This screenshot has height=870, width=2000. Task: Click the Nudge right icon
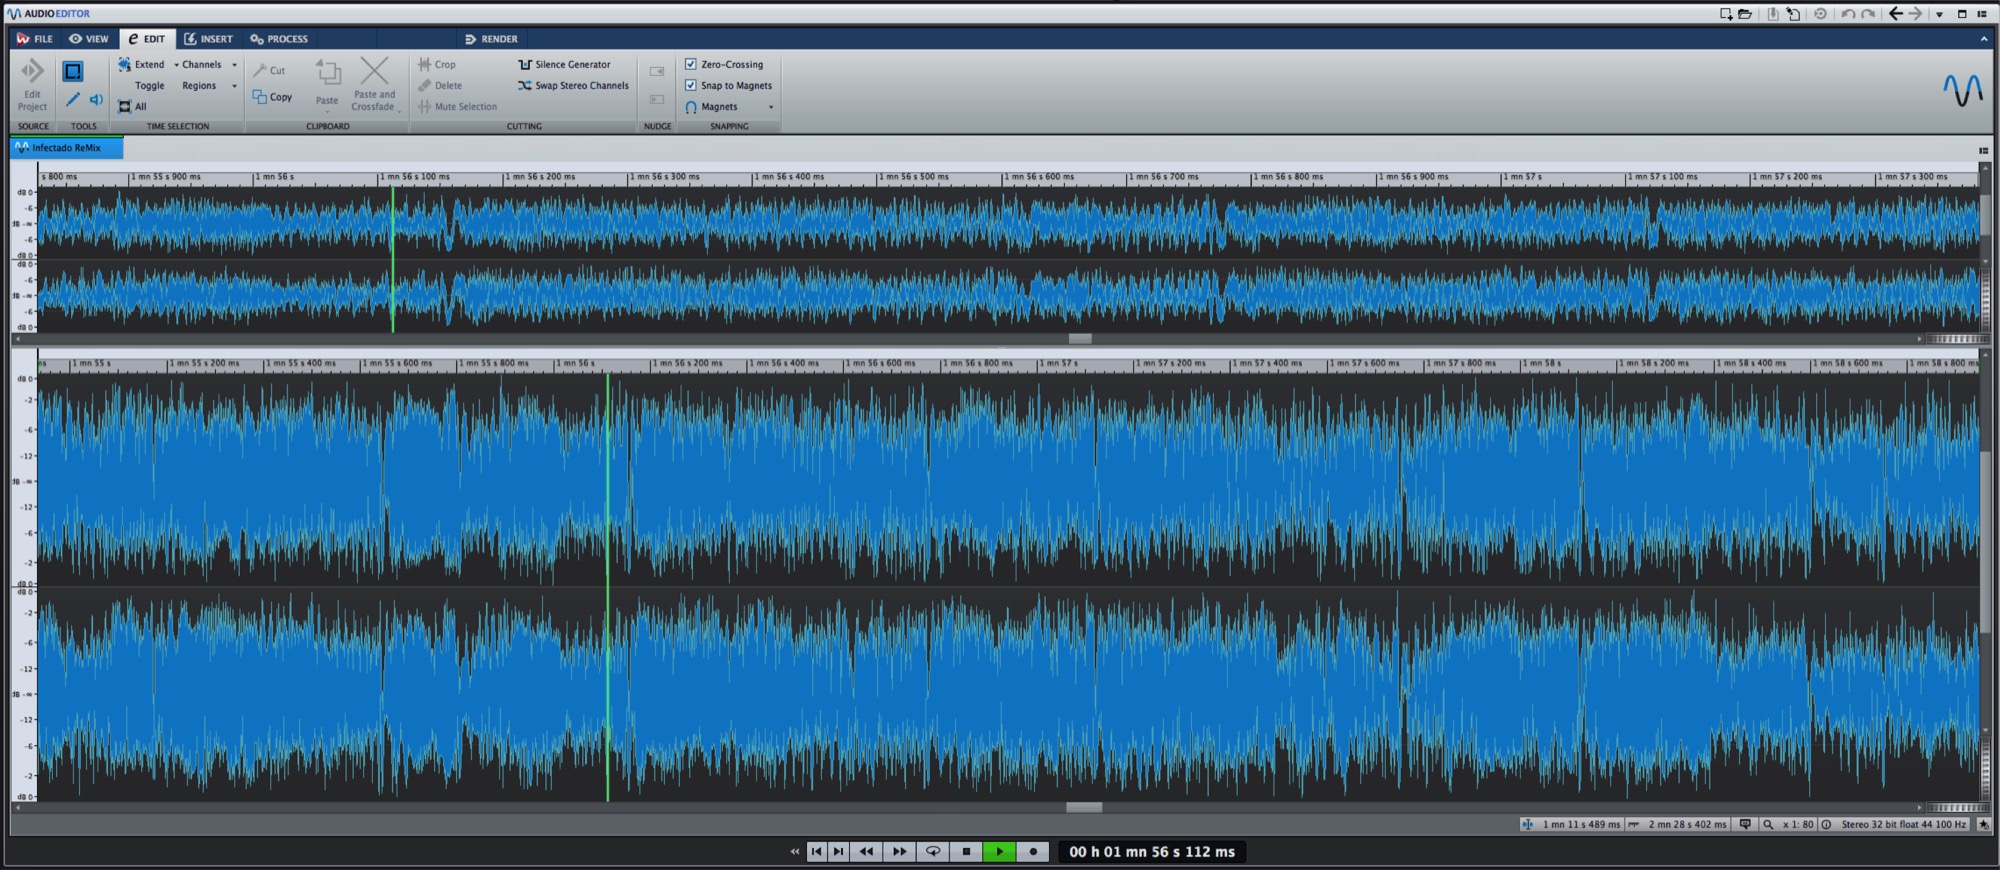pyautogui.click(x=657, y=99)
